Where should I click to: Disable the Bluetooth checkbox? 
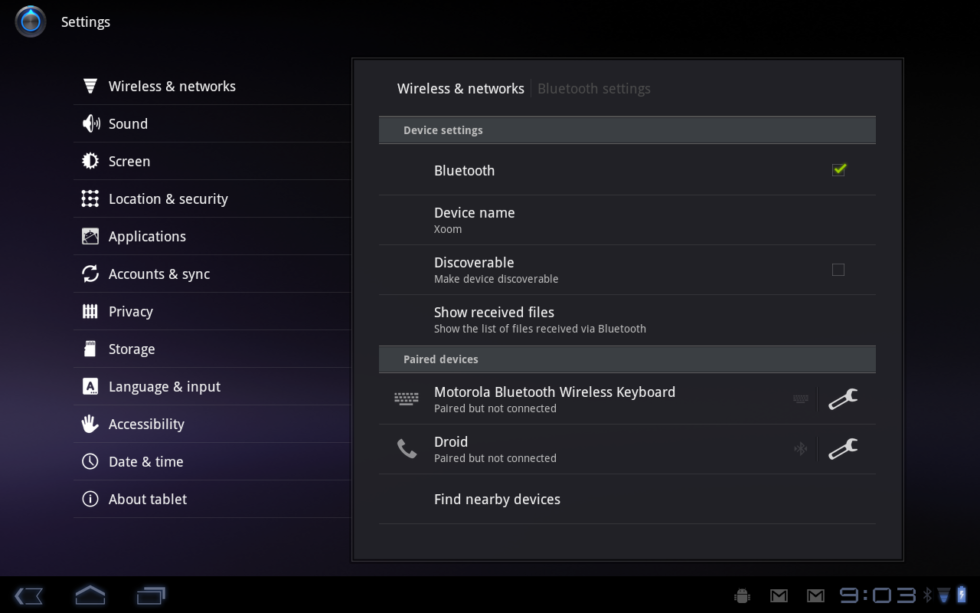coord(838,170)
